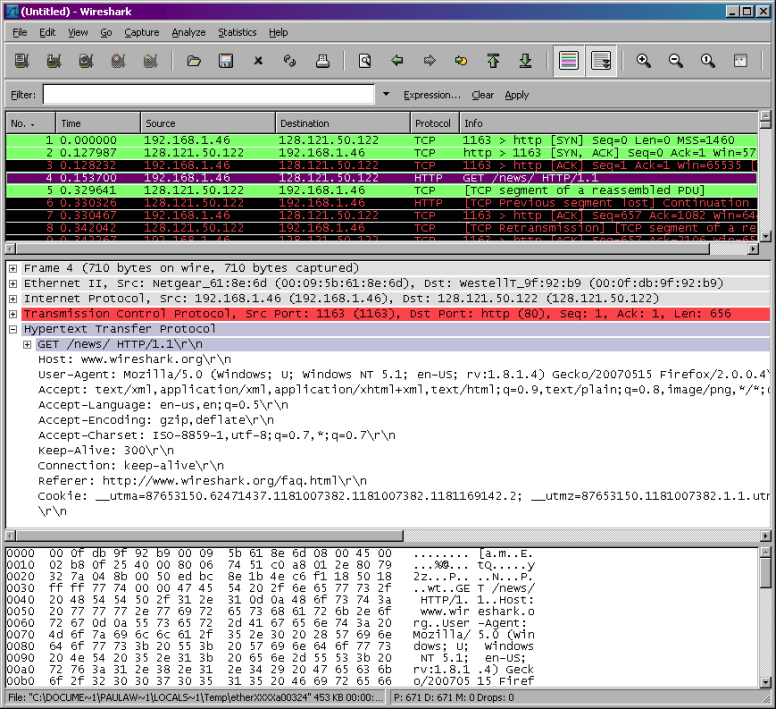Stop the running capture icon
776x709 pixels.
coord(118,61)
